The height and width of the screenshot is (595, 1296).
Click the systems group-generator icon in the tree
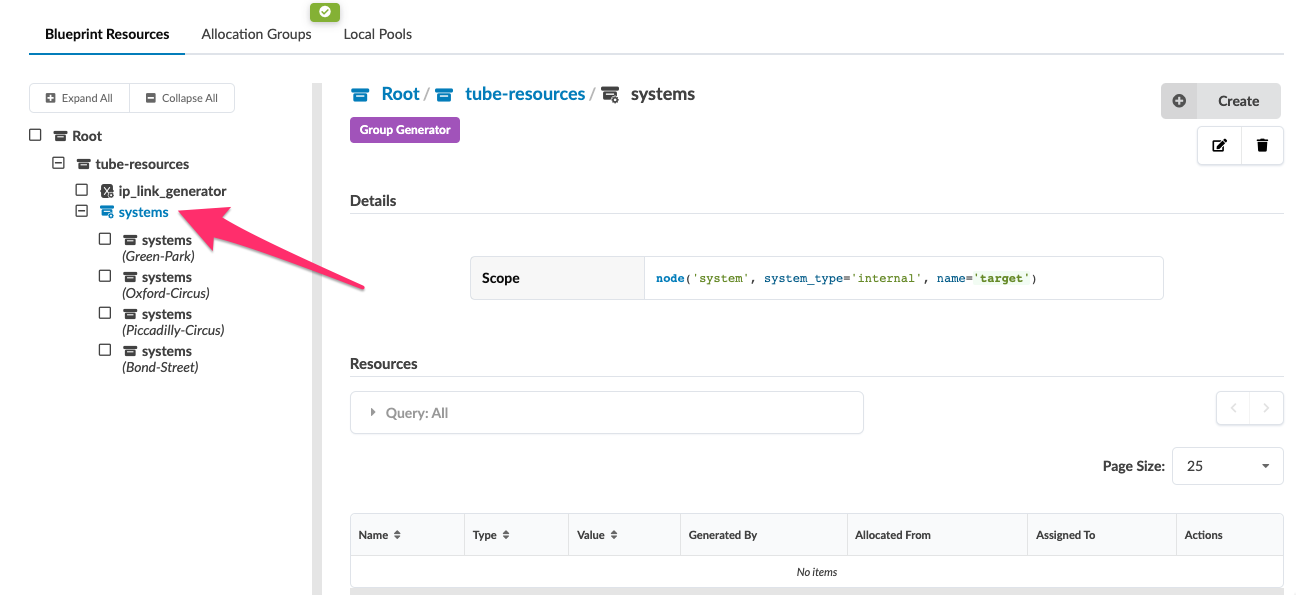pyautogui.click(x=106, y=211)
